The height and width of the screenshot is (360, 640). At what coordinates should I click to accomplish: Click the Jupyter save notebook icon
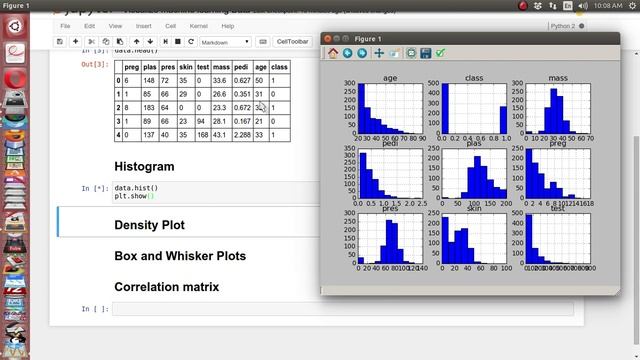[60, 42]
